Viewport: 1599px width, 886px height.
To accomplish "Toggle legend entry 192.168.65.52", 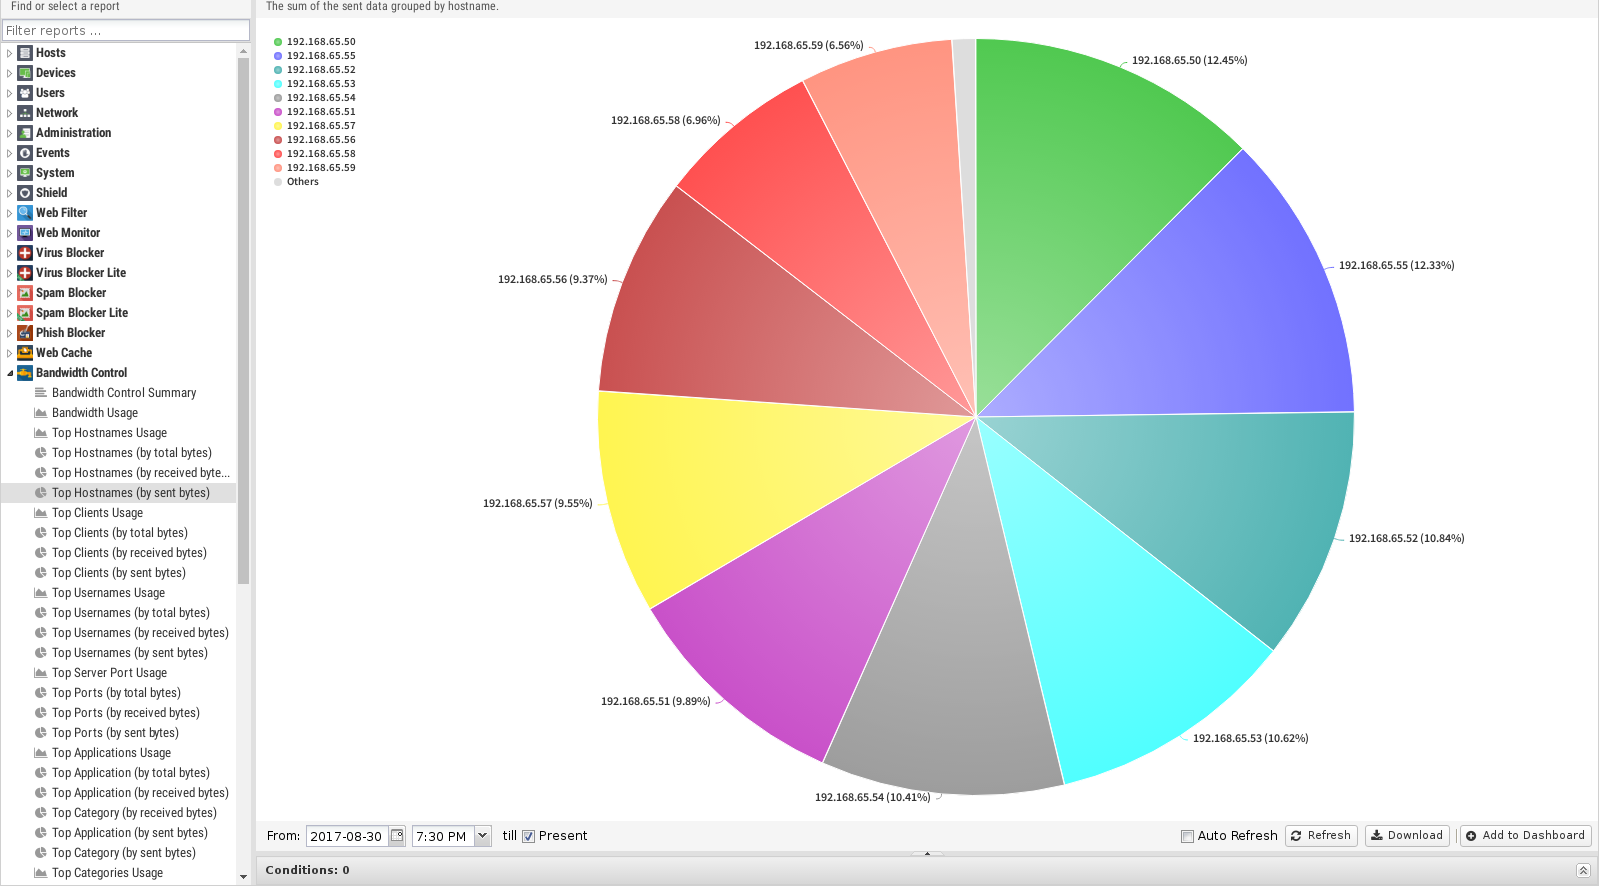I will pos(315,70).
